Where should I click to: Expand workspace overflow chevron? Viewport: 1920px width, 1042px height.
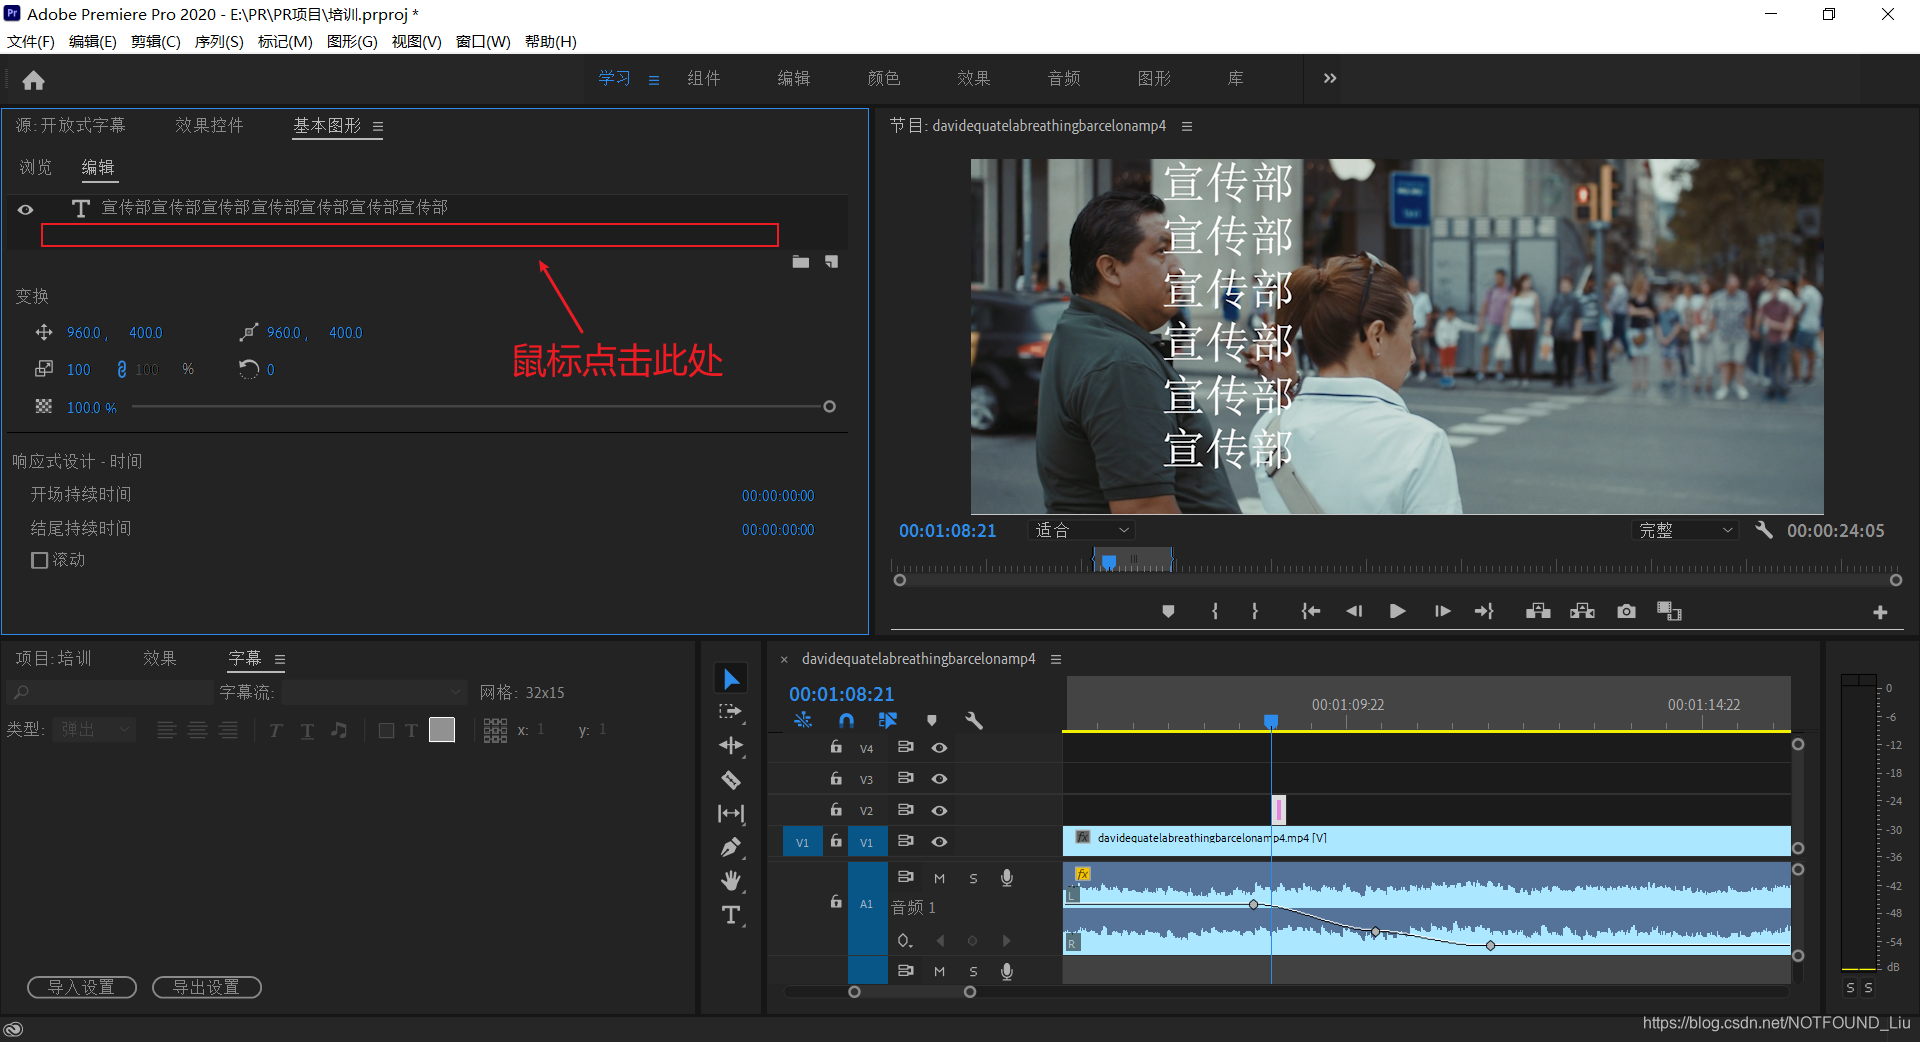(1330, 78)
